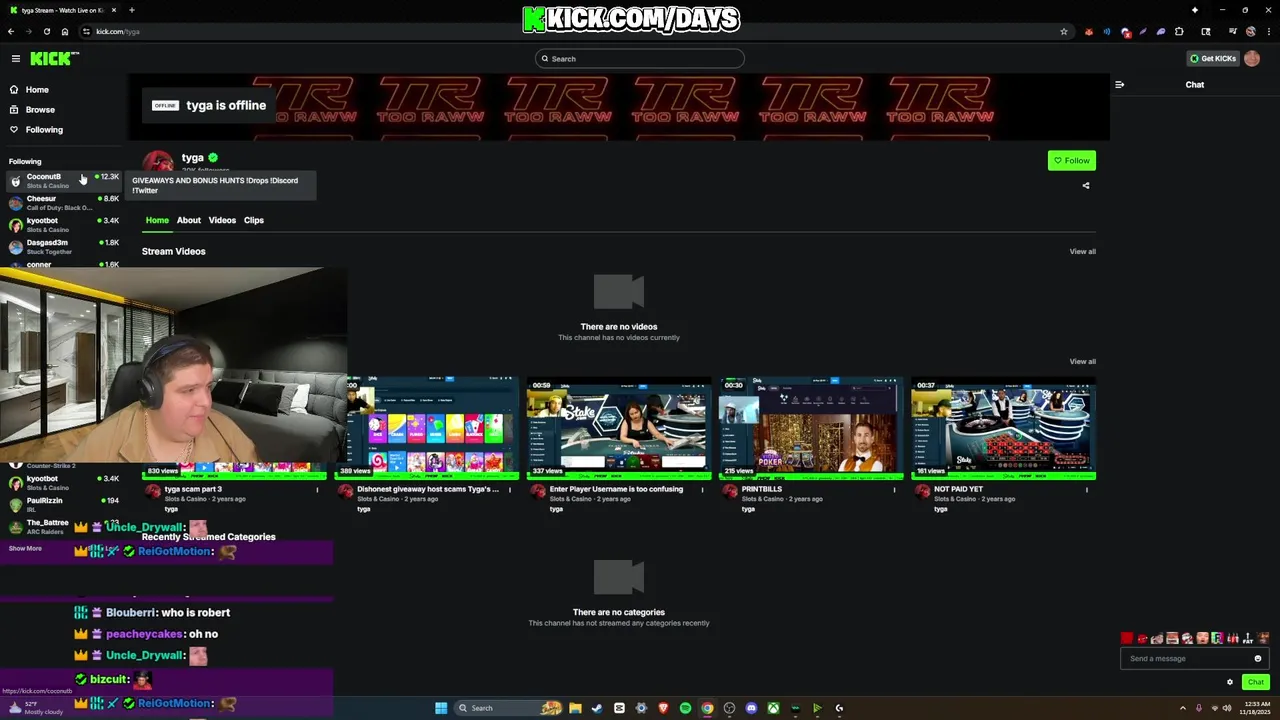Open the hamburger sidebar menu
This screenshot has height=720, width=1280.
pos(16,59)
